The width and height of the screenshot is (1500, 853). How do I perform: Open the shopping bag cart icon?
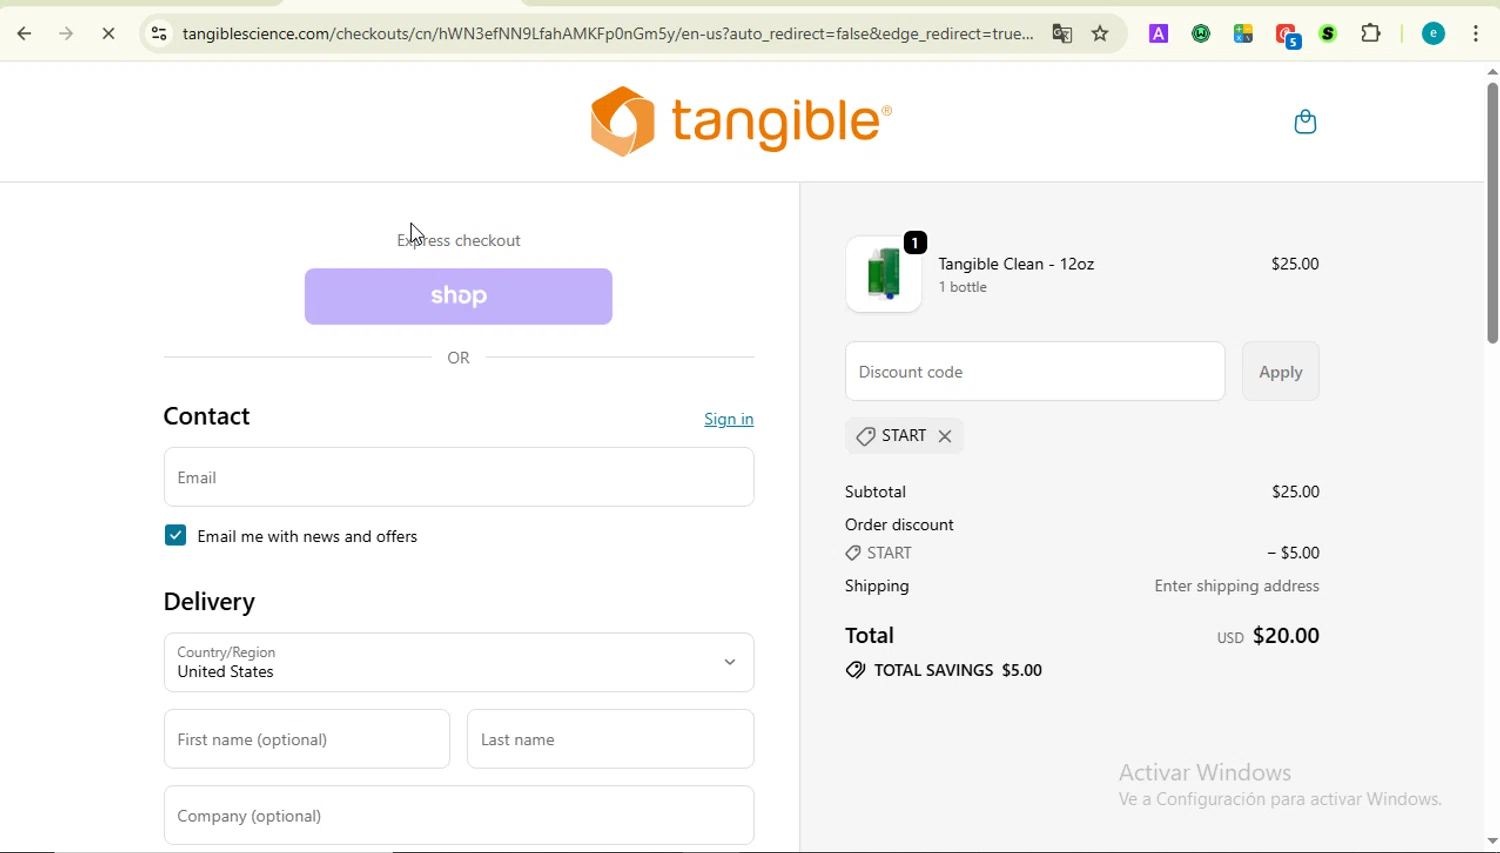click(x=1305, y=122)
